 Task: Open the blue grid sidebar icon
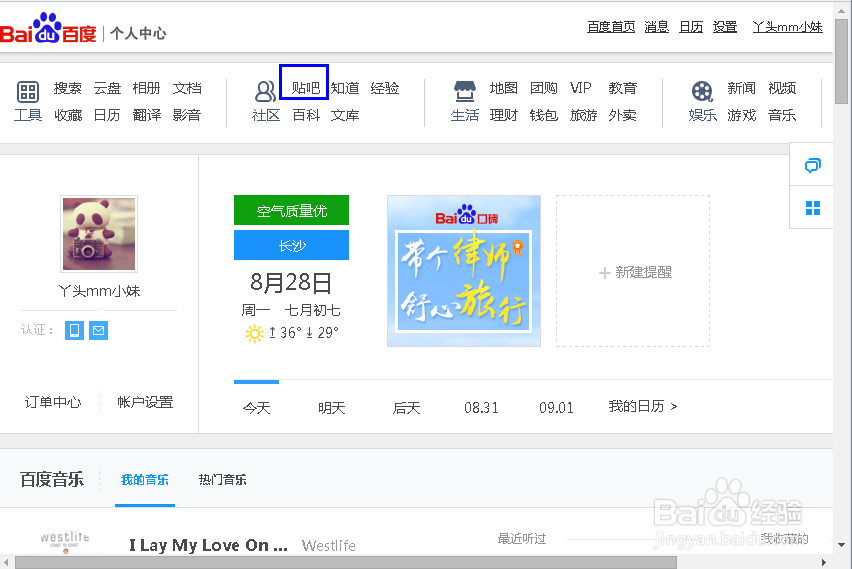[813, 208]
